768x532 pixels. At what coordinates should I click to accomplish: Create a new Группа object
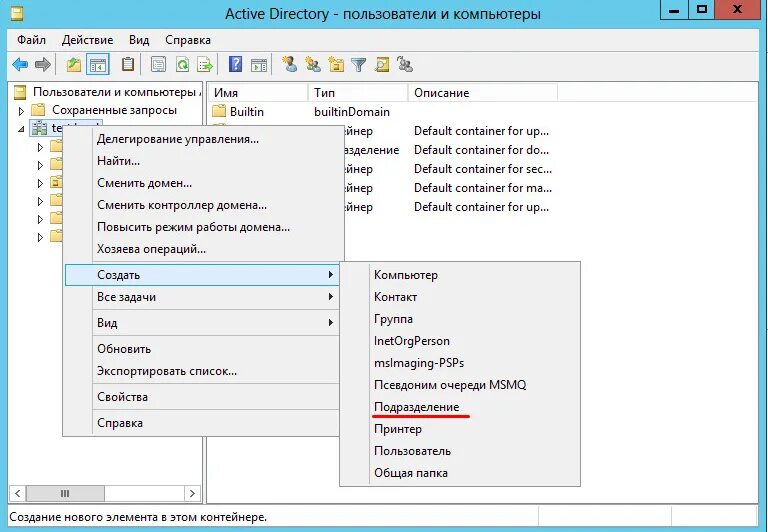pyautogui.click(x=460, y=319)
